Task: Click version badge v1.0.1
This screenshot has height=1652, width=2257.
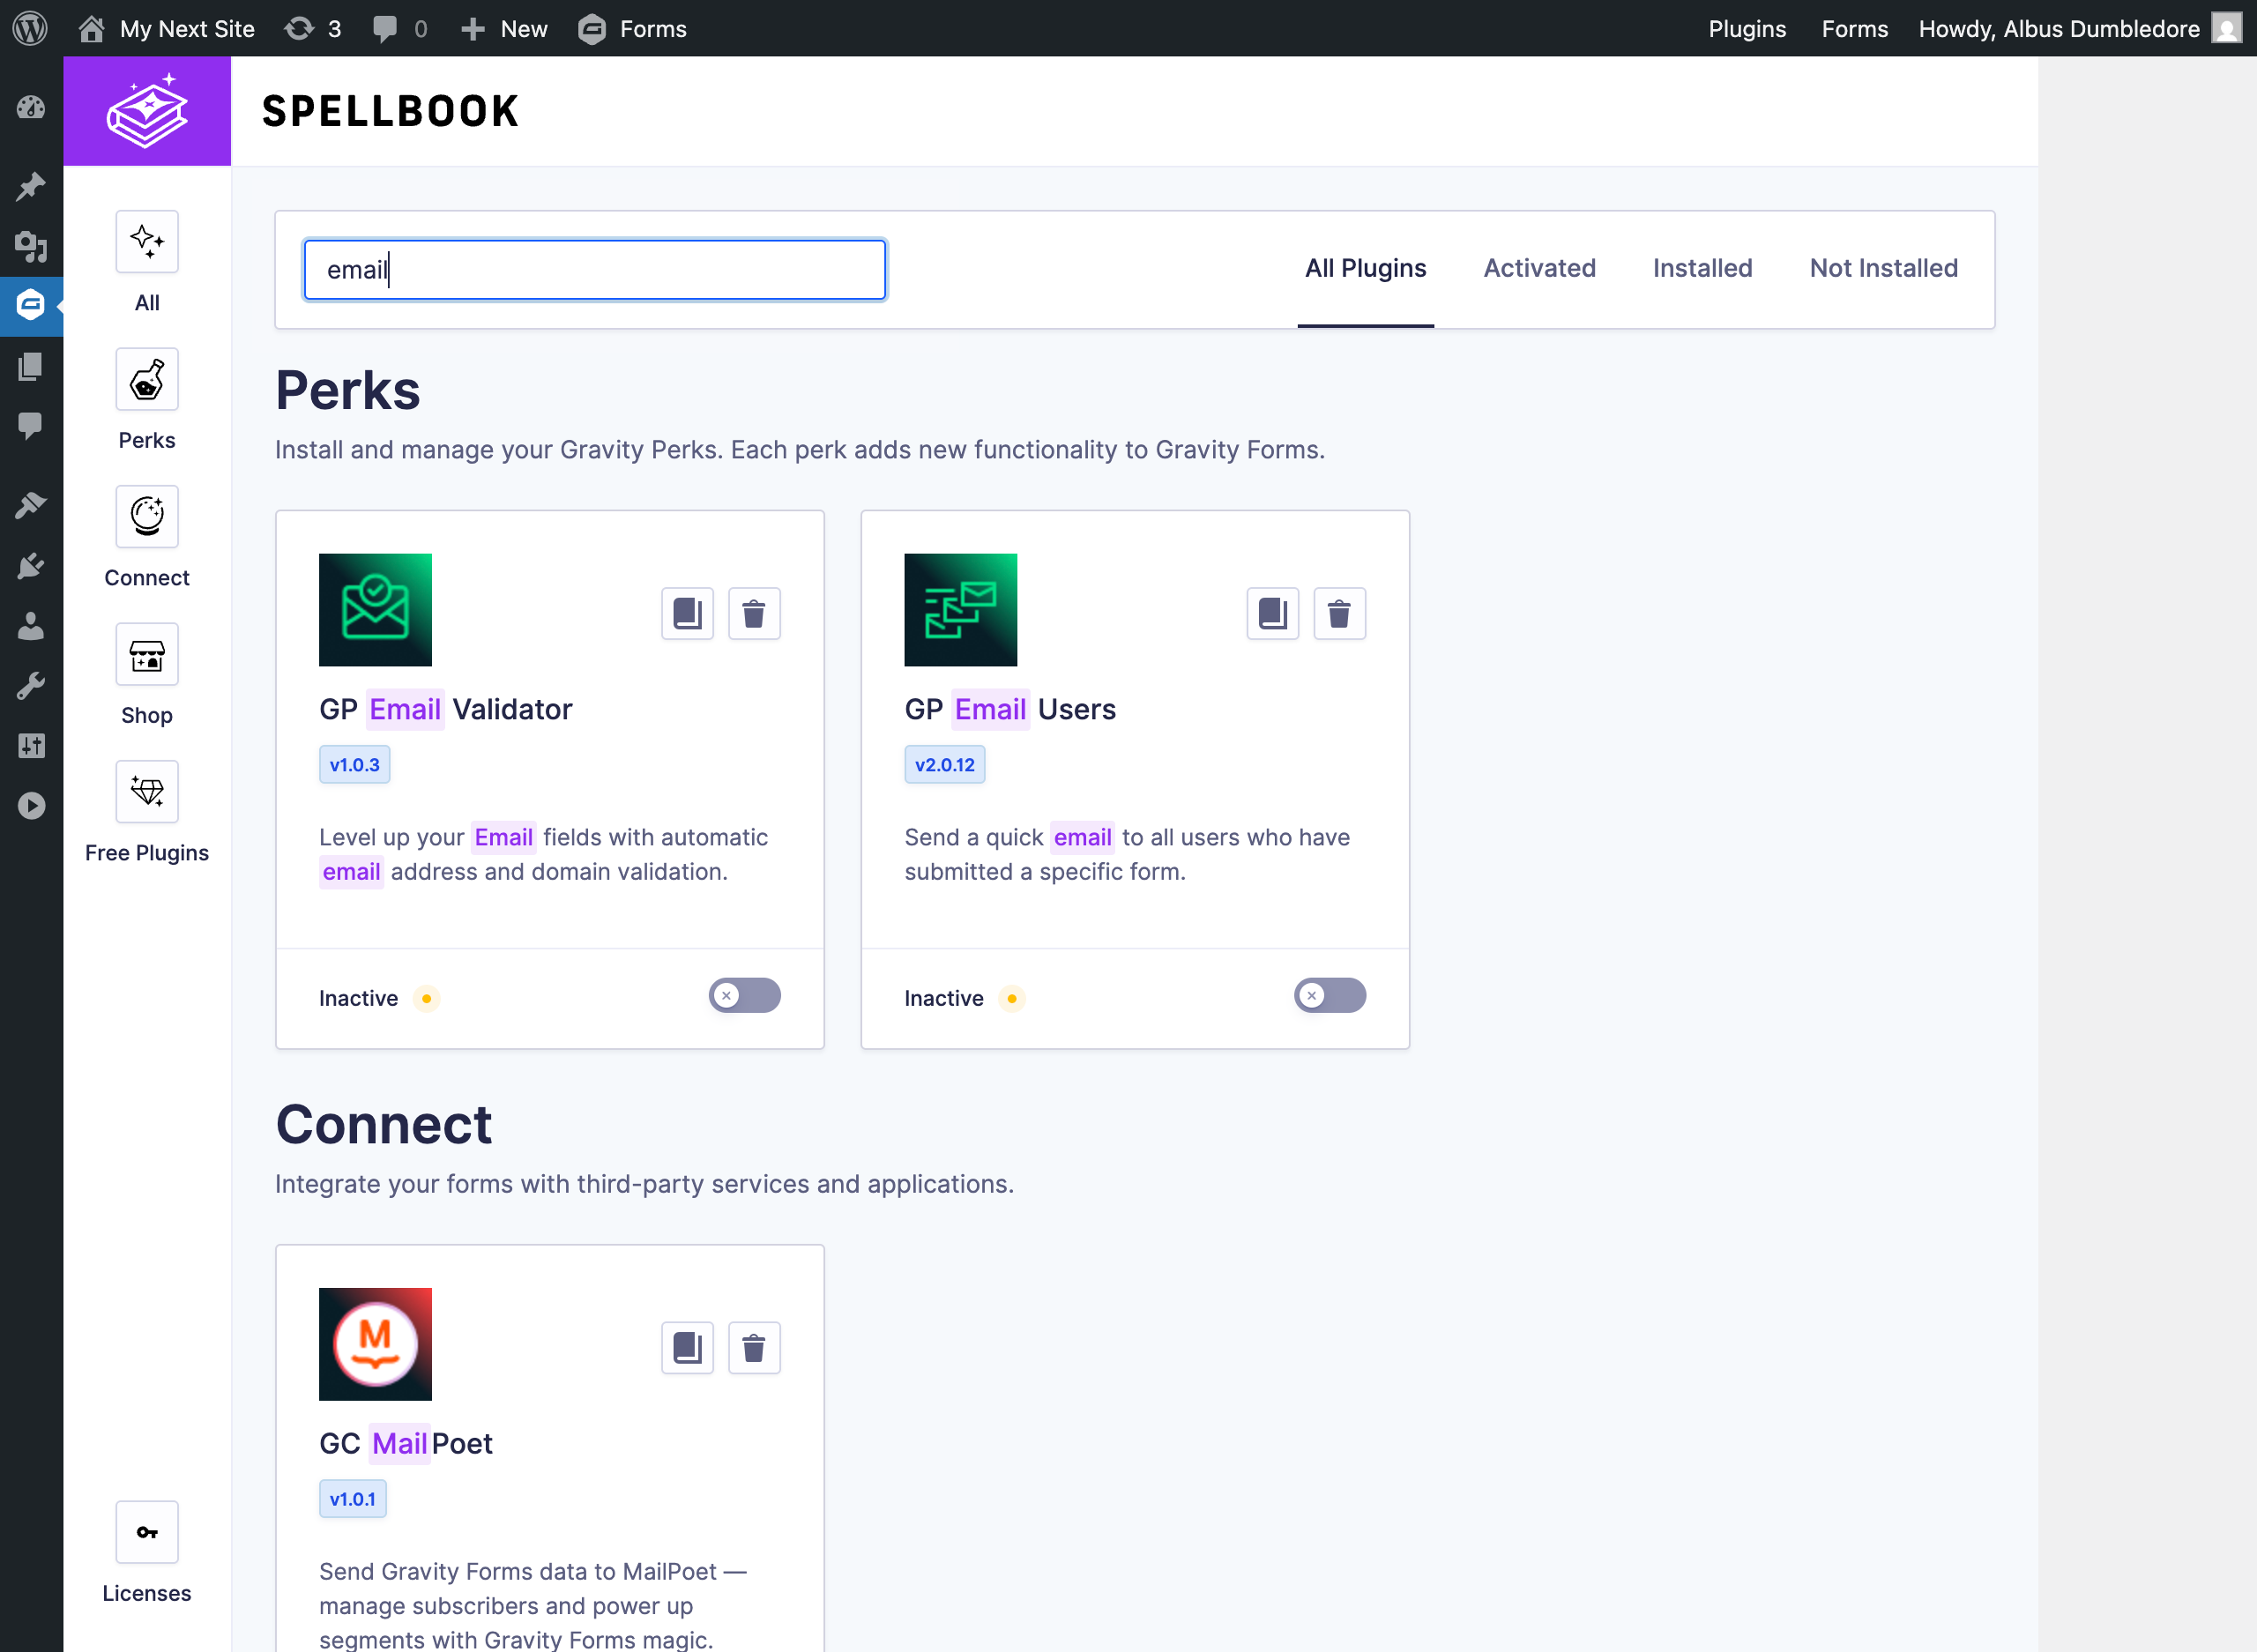Action: coord(352,1499)
